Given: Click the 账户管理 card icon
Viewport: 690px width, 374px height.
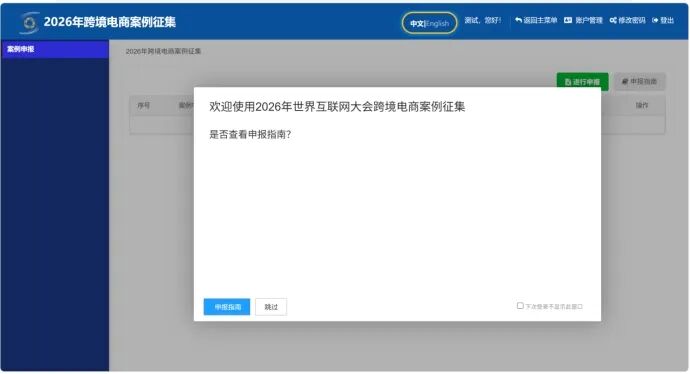Looking at the screenshot, I should 568,20.
